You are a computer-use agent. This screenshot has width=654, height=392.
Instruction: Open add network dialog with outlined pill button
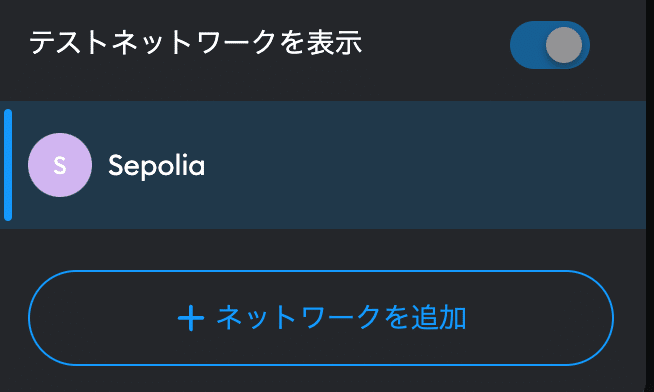321,318
